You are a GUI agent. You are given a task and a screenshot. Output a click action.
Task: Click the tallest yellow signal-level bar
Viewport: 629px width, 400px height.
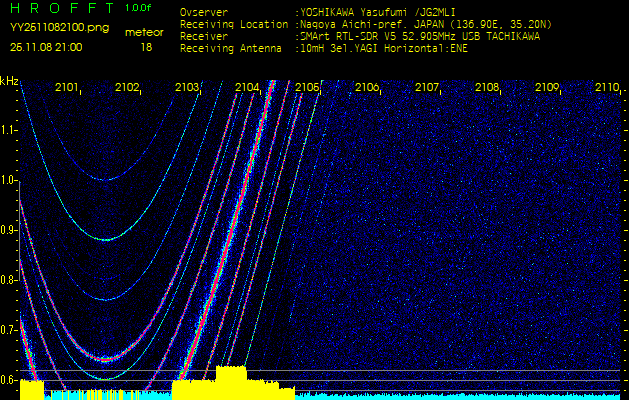(231, 382)
